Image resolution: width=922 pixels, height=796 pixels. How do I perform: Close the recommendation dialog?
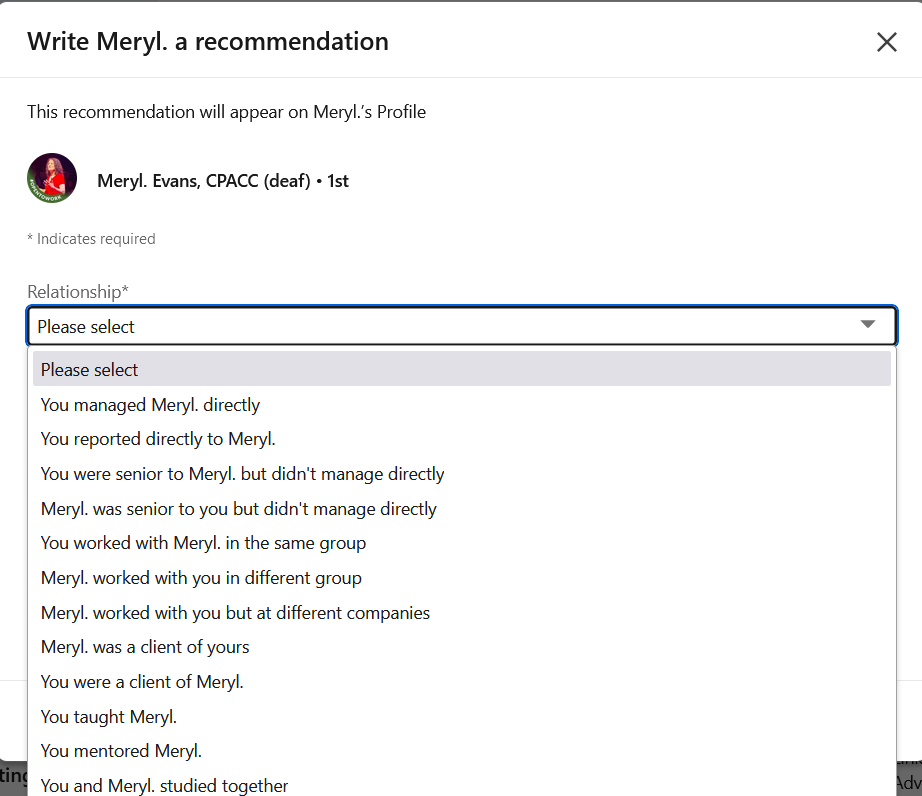(886, 42)
